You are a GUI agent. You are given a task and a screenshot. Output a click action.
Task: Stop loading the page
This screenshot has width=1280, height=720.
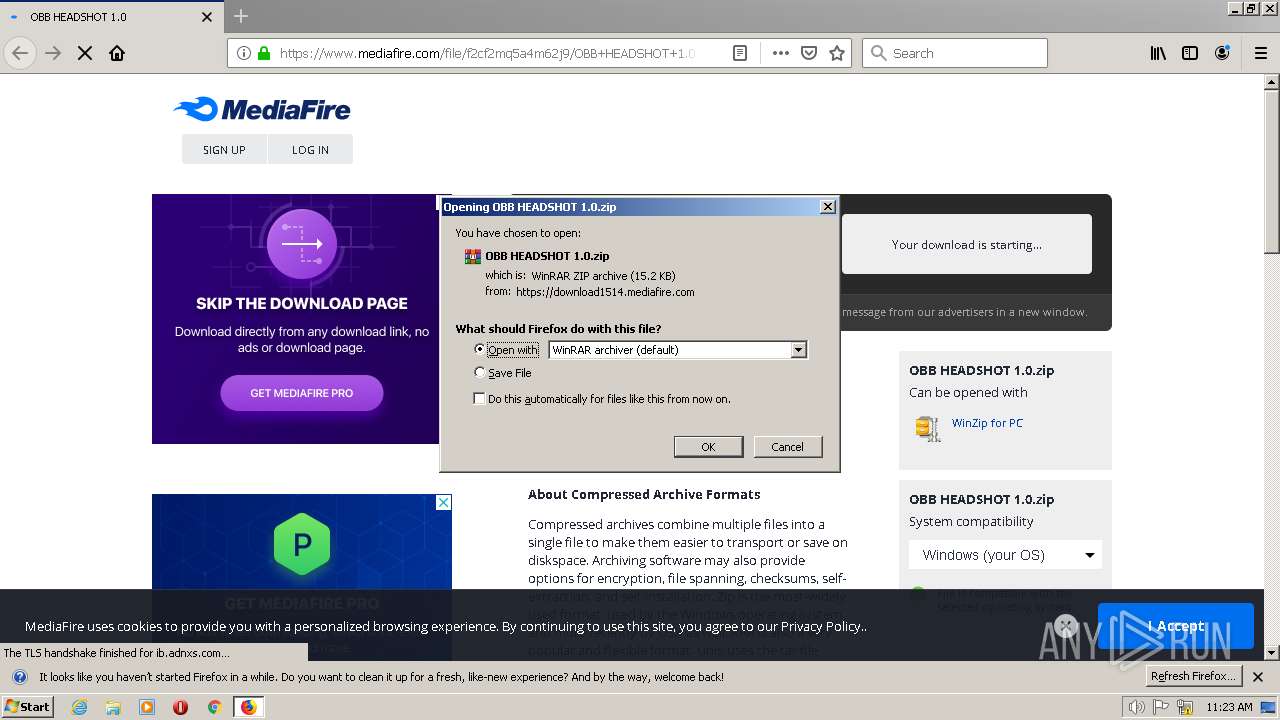pos(85,53)
